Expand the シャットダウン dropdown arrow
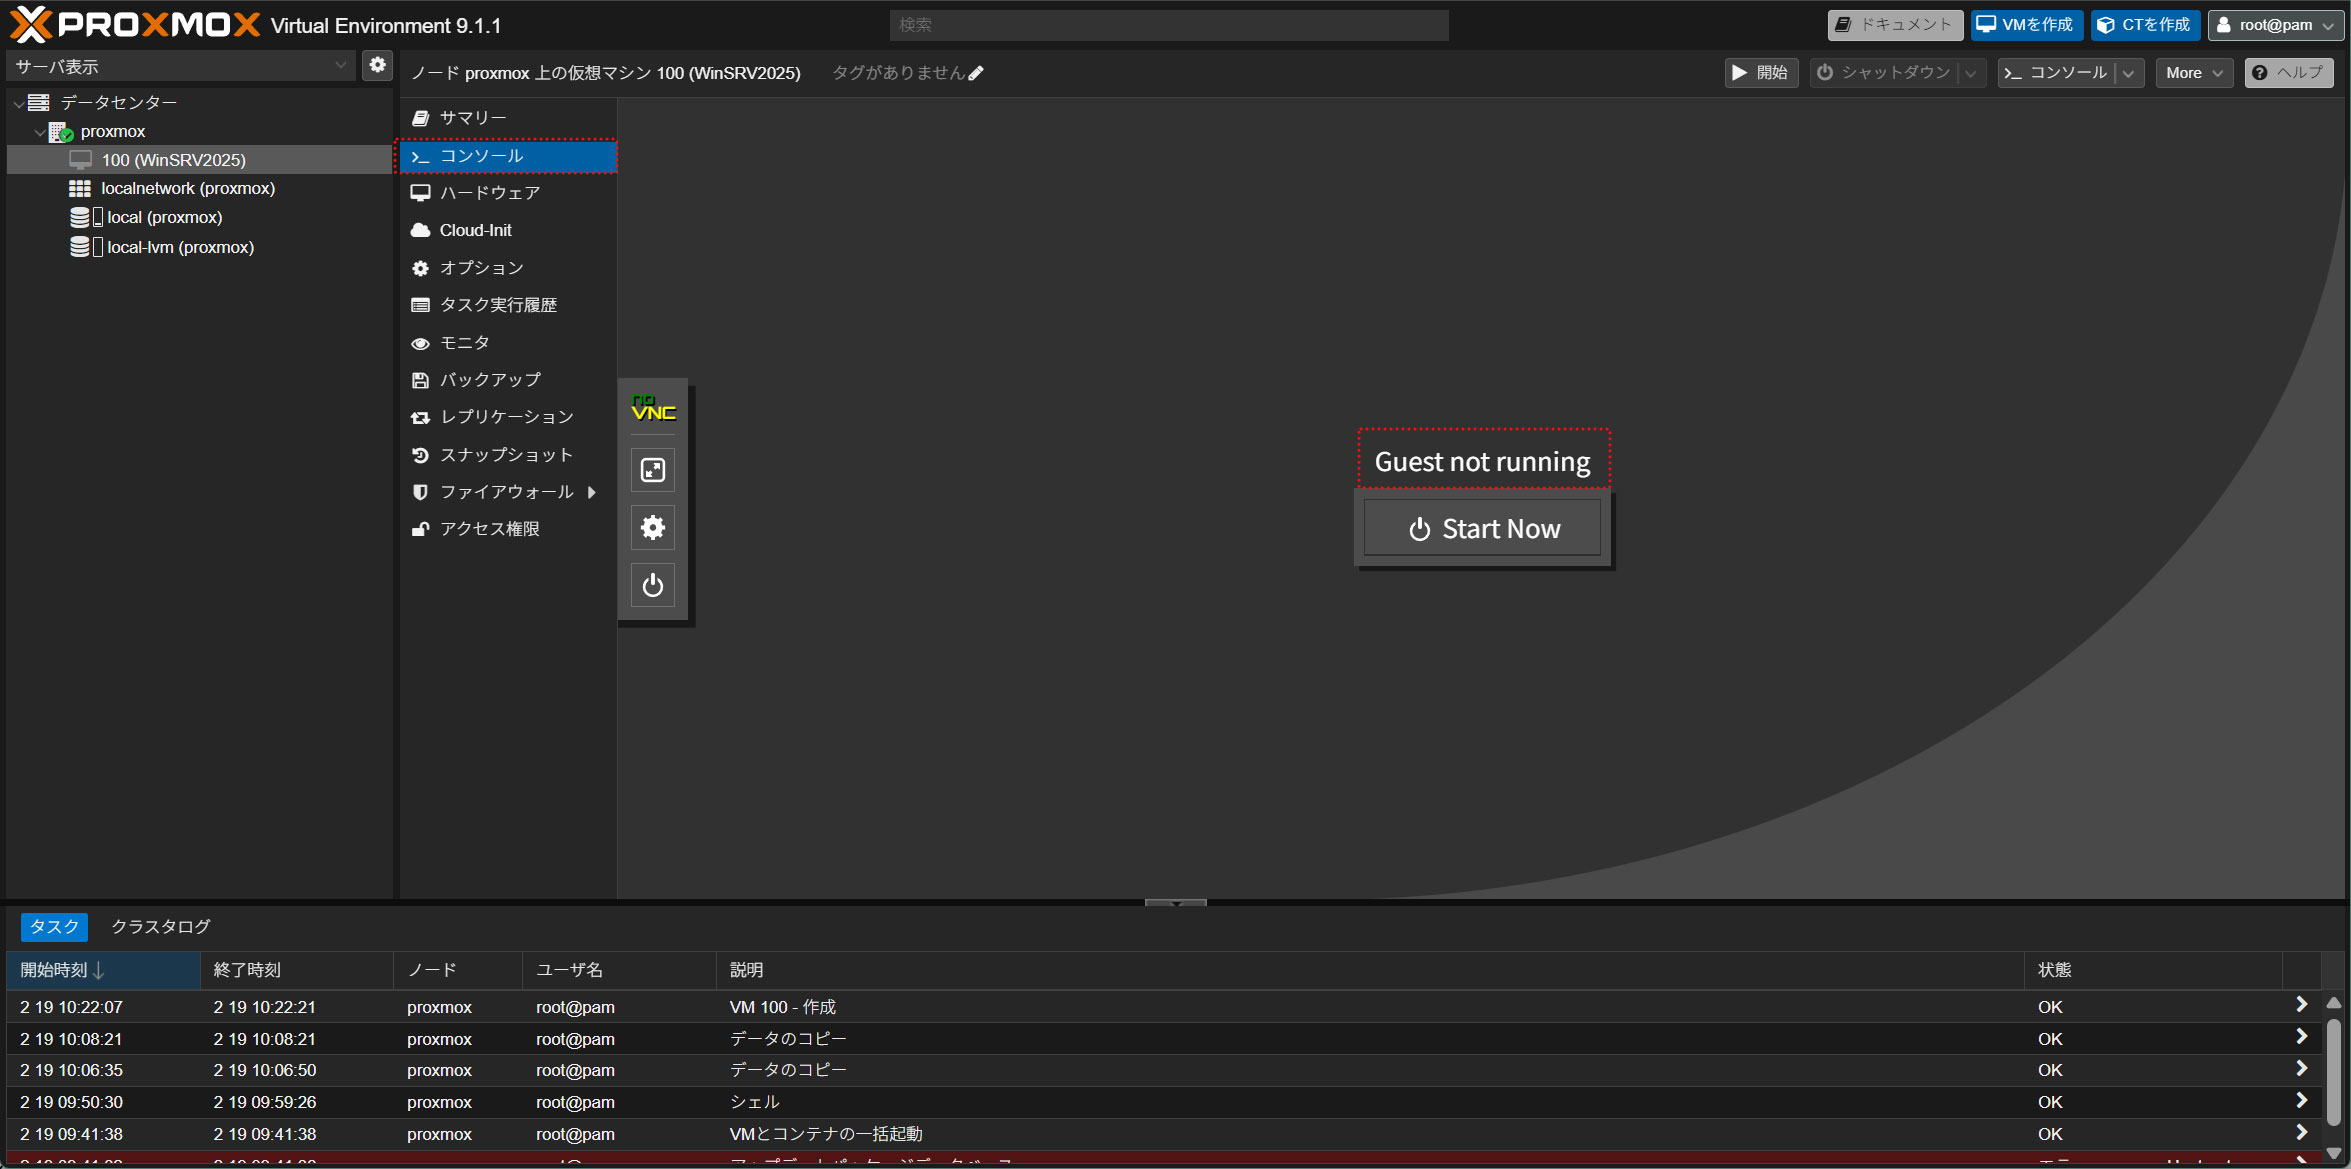Viewport: 2351px width, 1169px height. click(1970, 73)
